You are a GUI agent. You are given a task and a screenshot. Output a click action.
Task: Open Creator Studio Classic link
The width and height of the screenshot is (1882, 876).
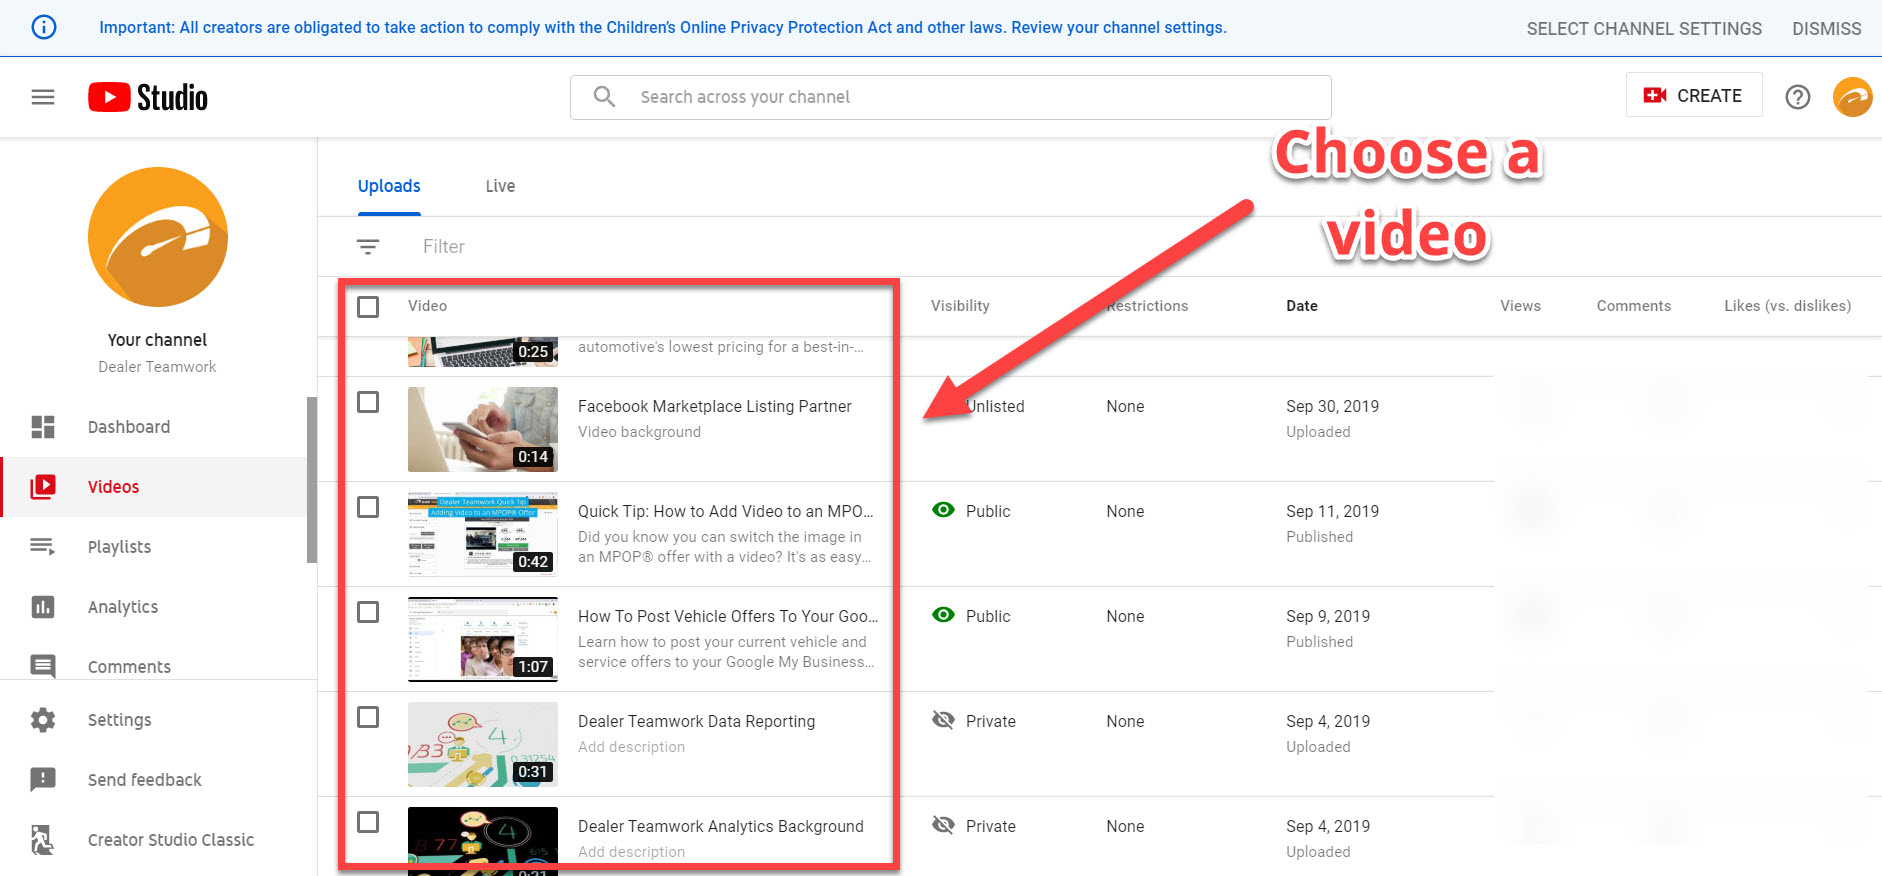click(x=171, y=840)
